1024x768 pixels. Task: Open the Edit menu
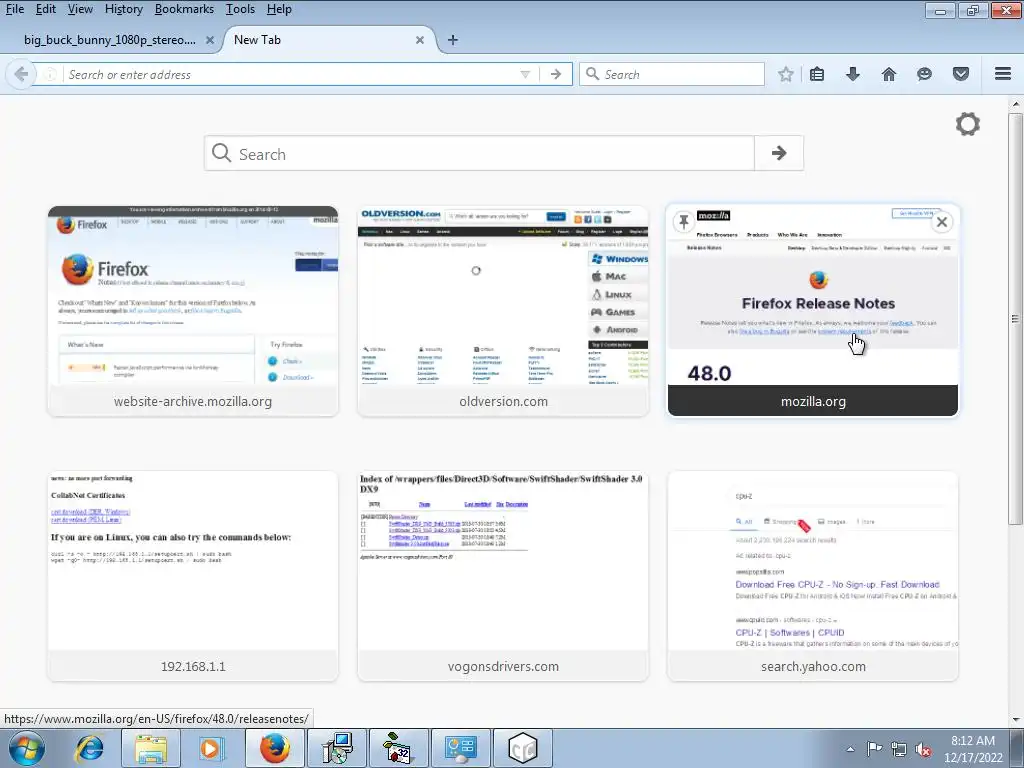45,9
